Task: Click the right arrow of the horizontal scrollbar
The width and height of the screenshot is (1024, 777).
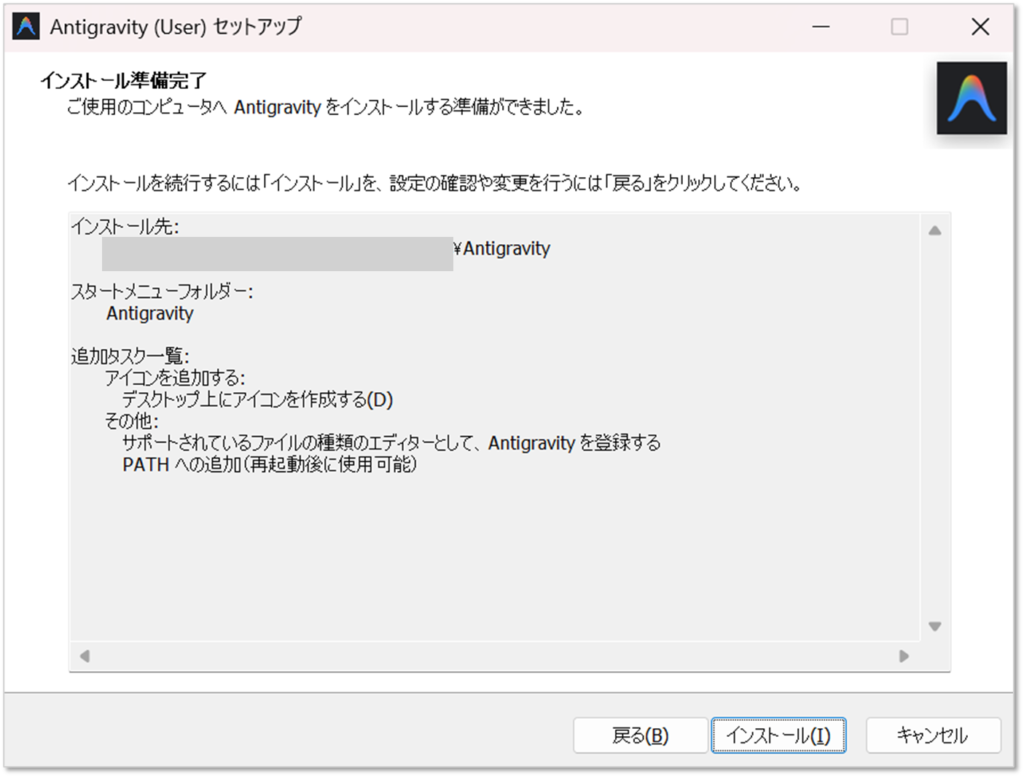Action: [904, 657]
